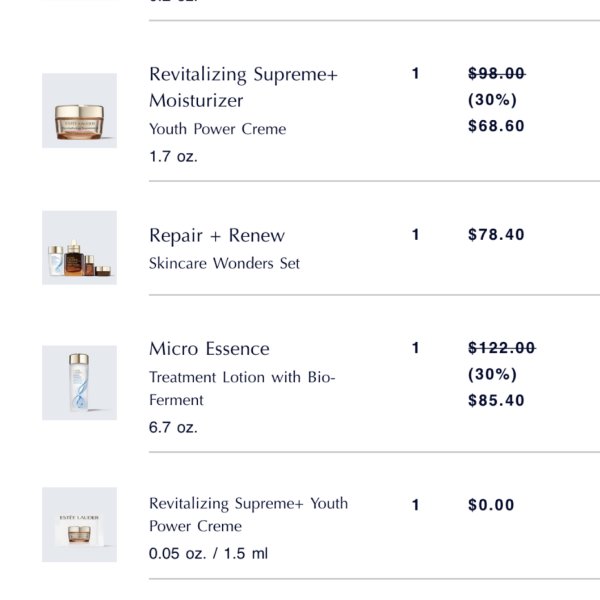Open Repair + Renew product title
Screen dimensions: 600x600
coord(217,235)
